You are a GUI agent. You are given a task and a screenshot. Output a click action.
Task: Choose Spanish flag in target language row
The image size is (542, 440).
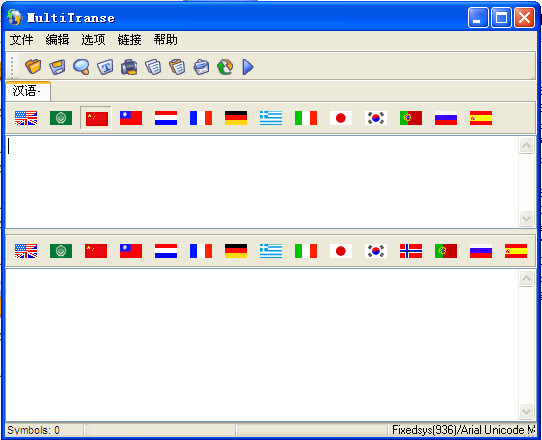point(516,251)
